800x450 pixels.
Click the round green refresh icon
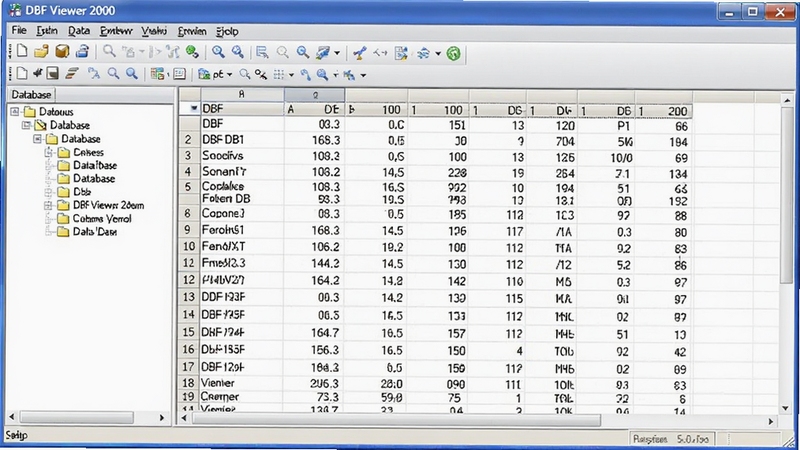tap(454, 53)
